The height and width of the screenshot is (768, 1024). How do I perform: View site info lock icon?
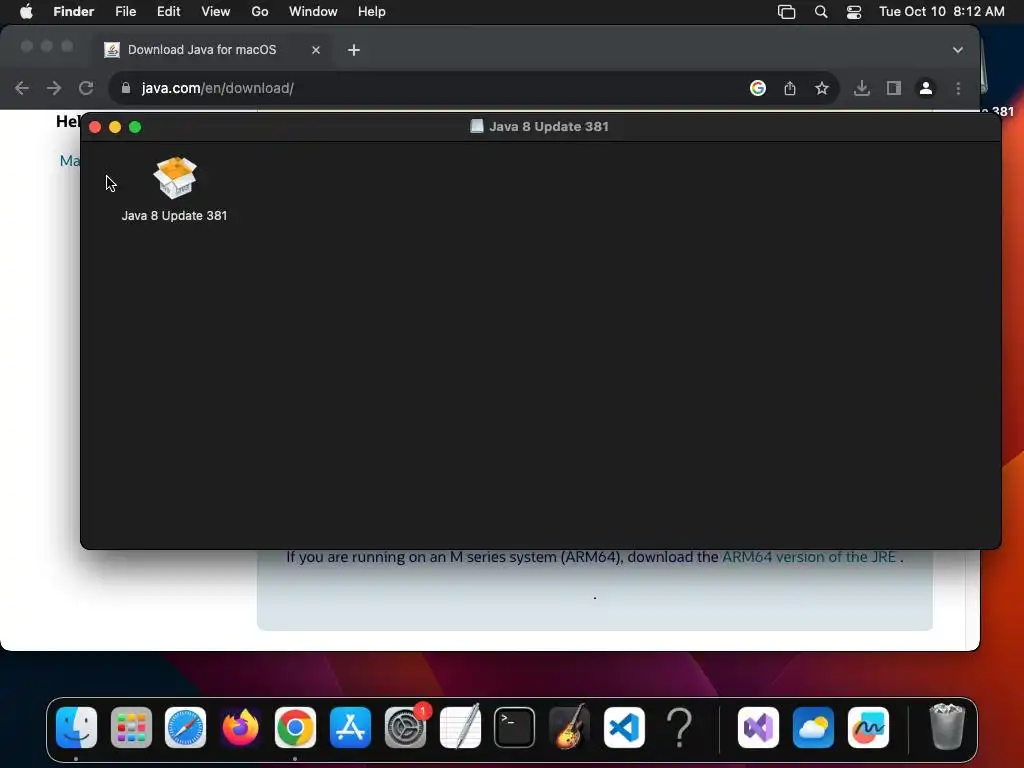pos(126,88)
